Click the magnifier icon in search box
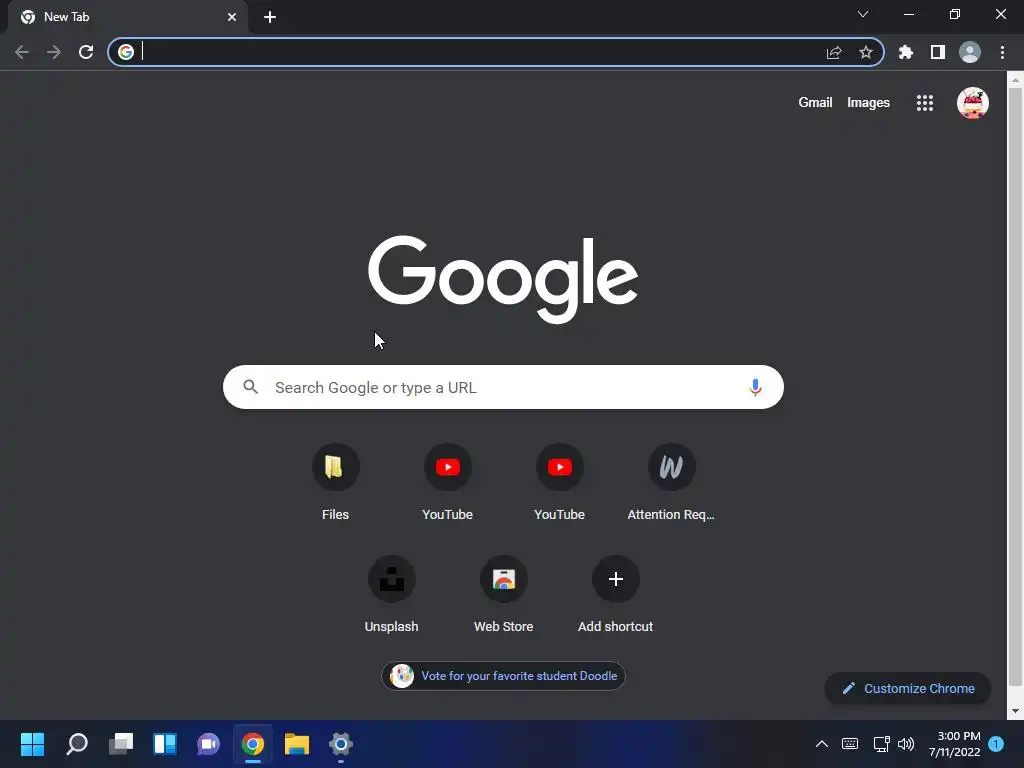Viewport: 1024px width, 768px height. click(x=251, y=387)
